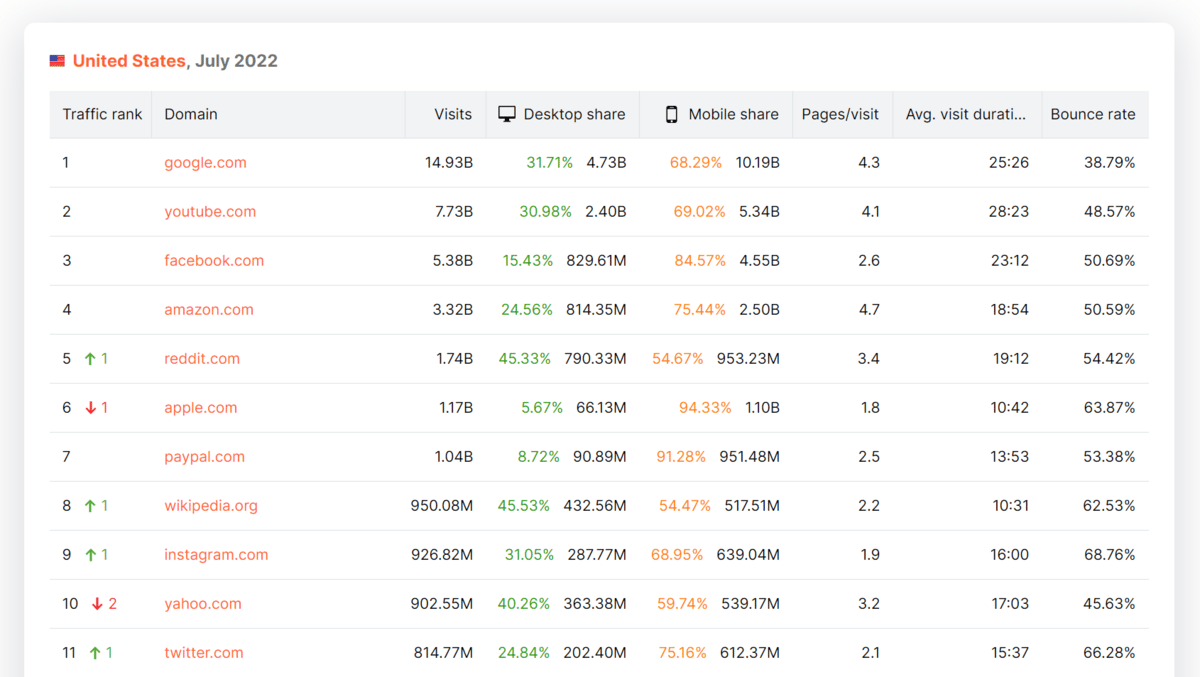The image size is (1200, 677).
Task: Select the 45.33% desktop share value
Action: [525, 358]
